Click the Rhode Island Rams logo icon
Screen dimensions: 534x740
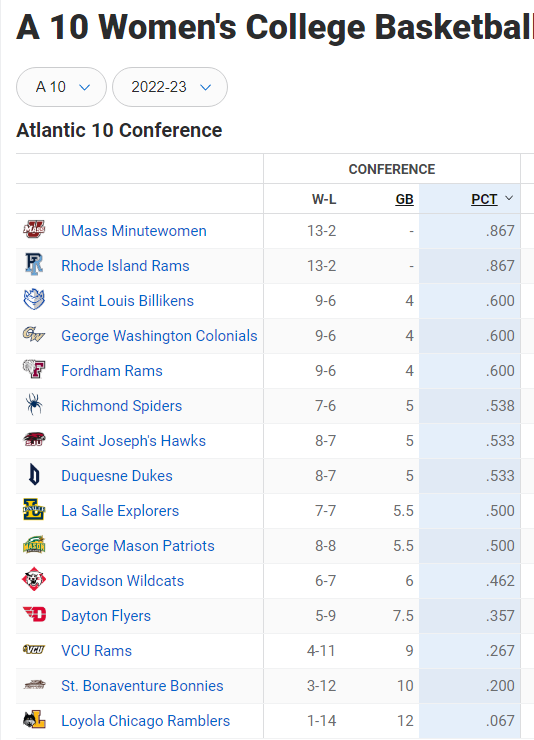click(x=34, y=265)
